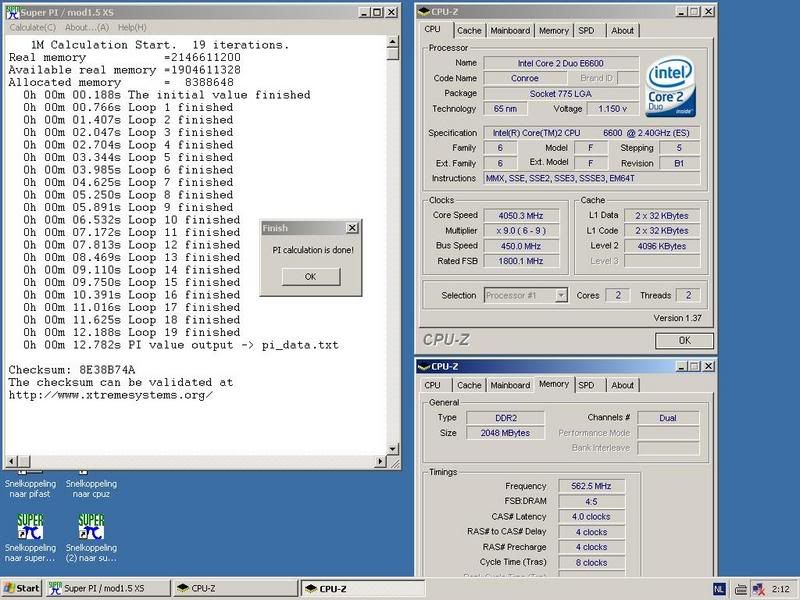This screenshot has height=600, width=800.
Task: Click the Instructions field 'MMX, SSE, SSE2, SSE3, SSSE3, EM64T'
Action: [x=592, y=178]
